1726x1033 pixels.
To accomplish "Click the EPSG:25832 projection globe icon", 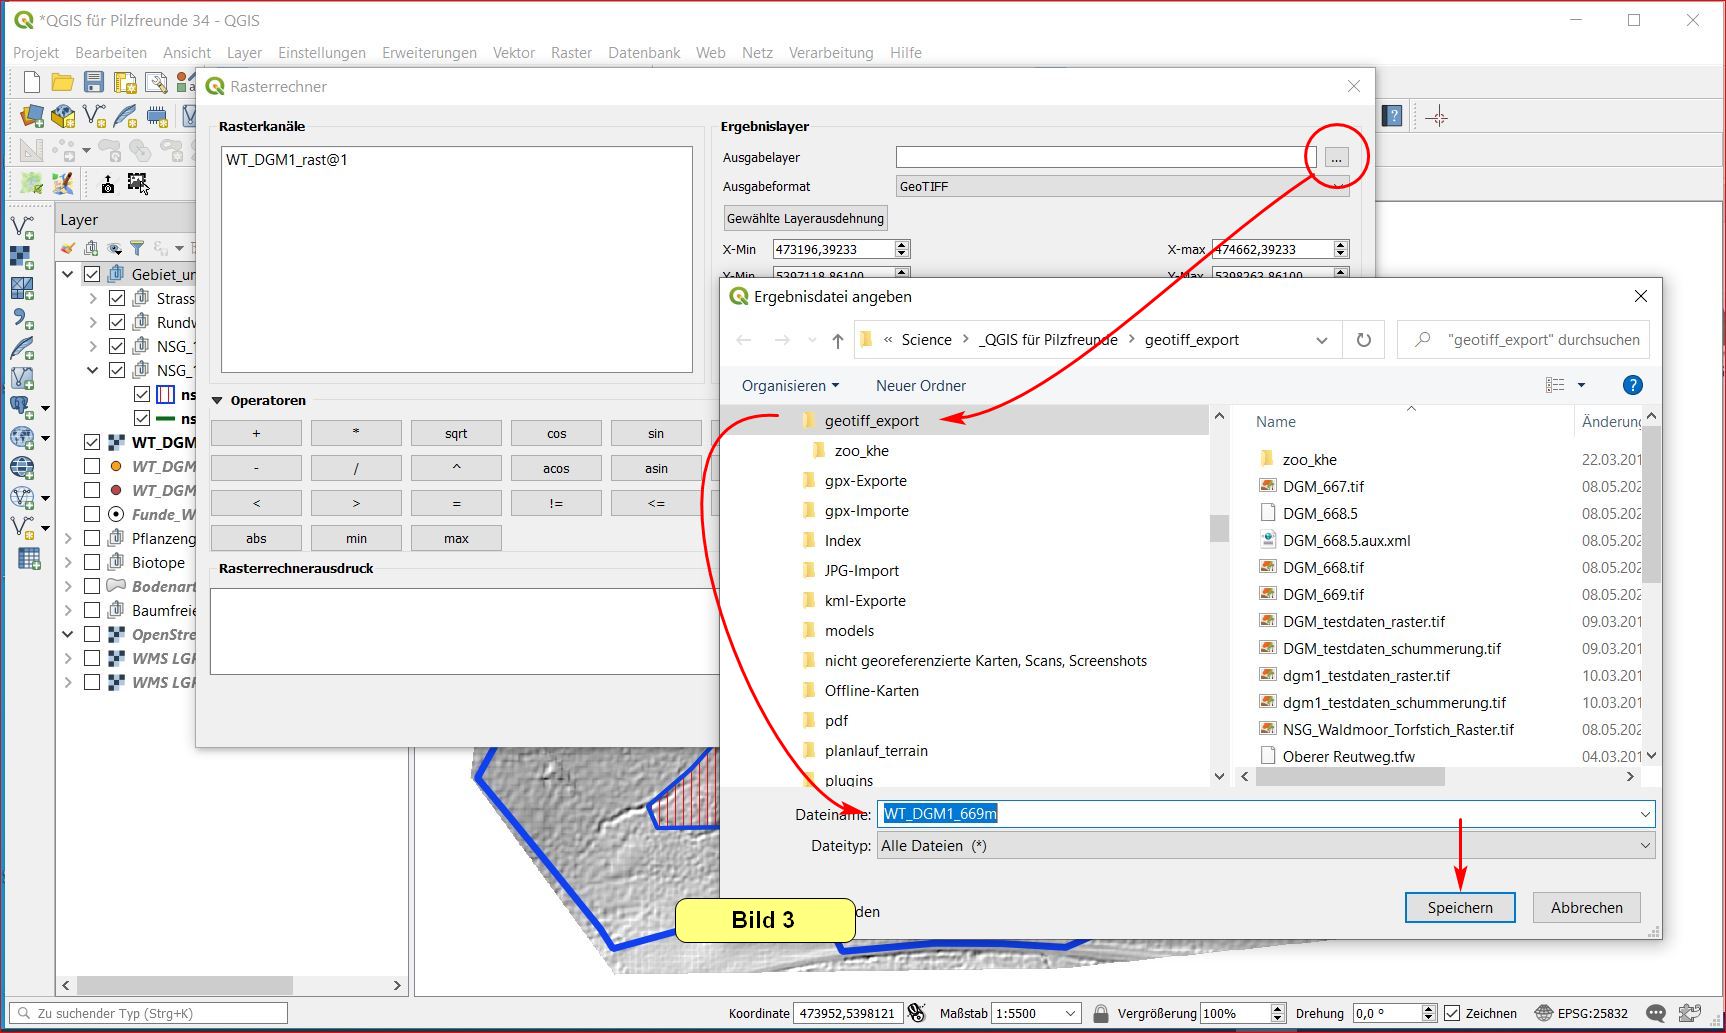I will [1544, 1013].
